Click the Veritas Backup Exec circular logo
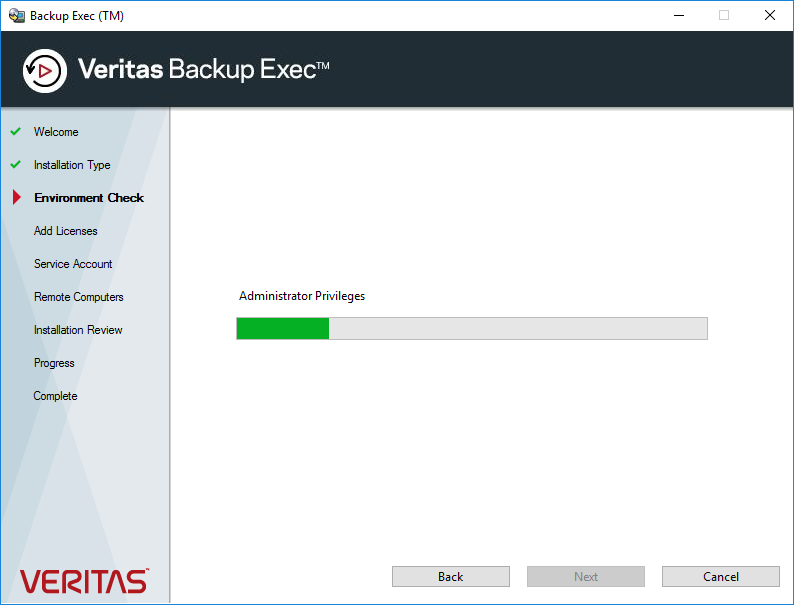The width and height of the screenshot is (794, 605). 45,71
